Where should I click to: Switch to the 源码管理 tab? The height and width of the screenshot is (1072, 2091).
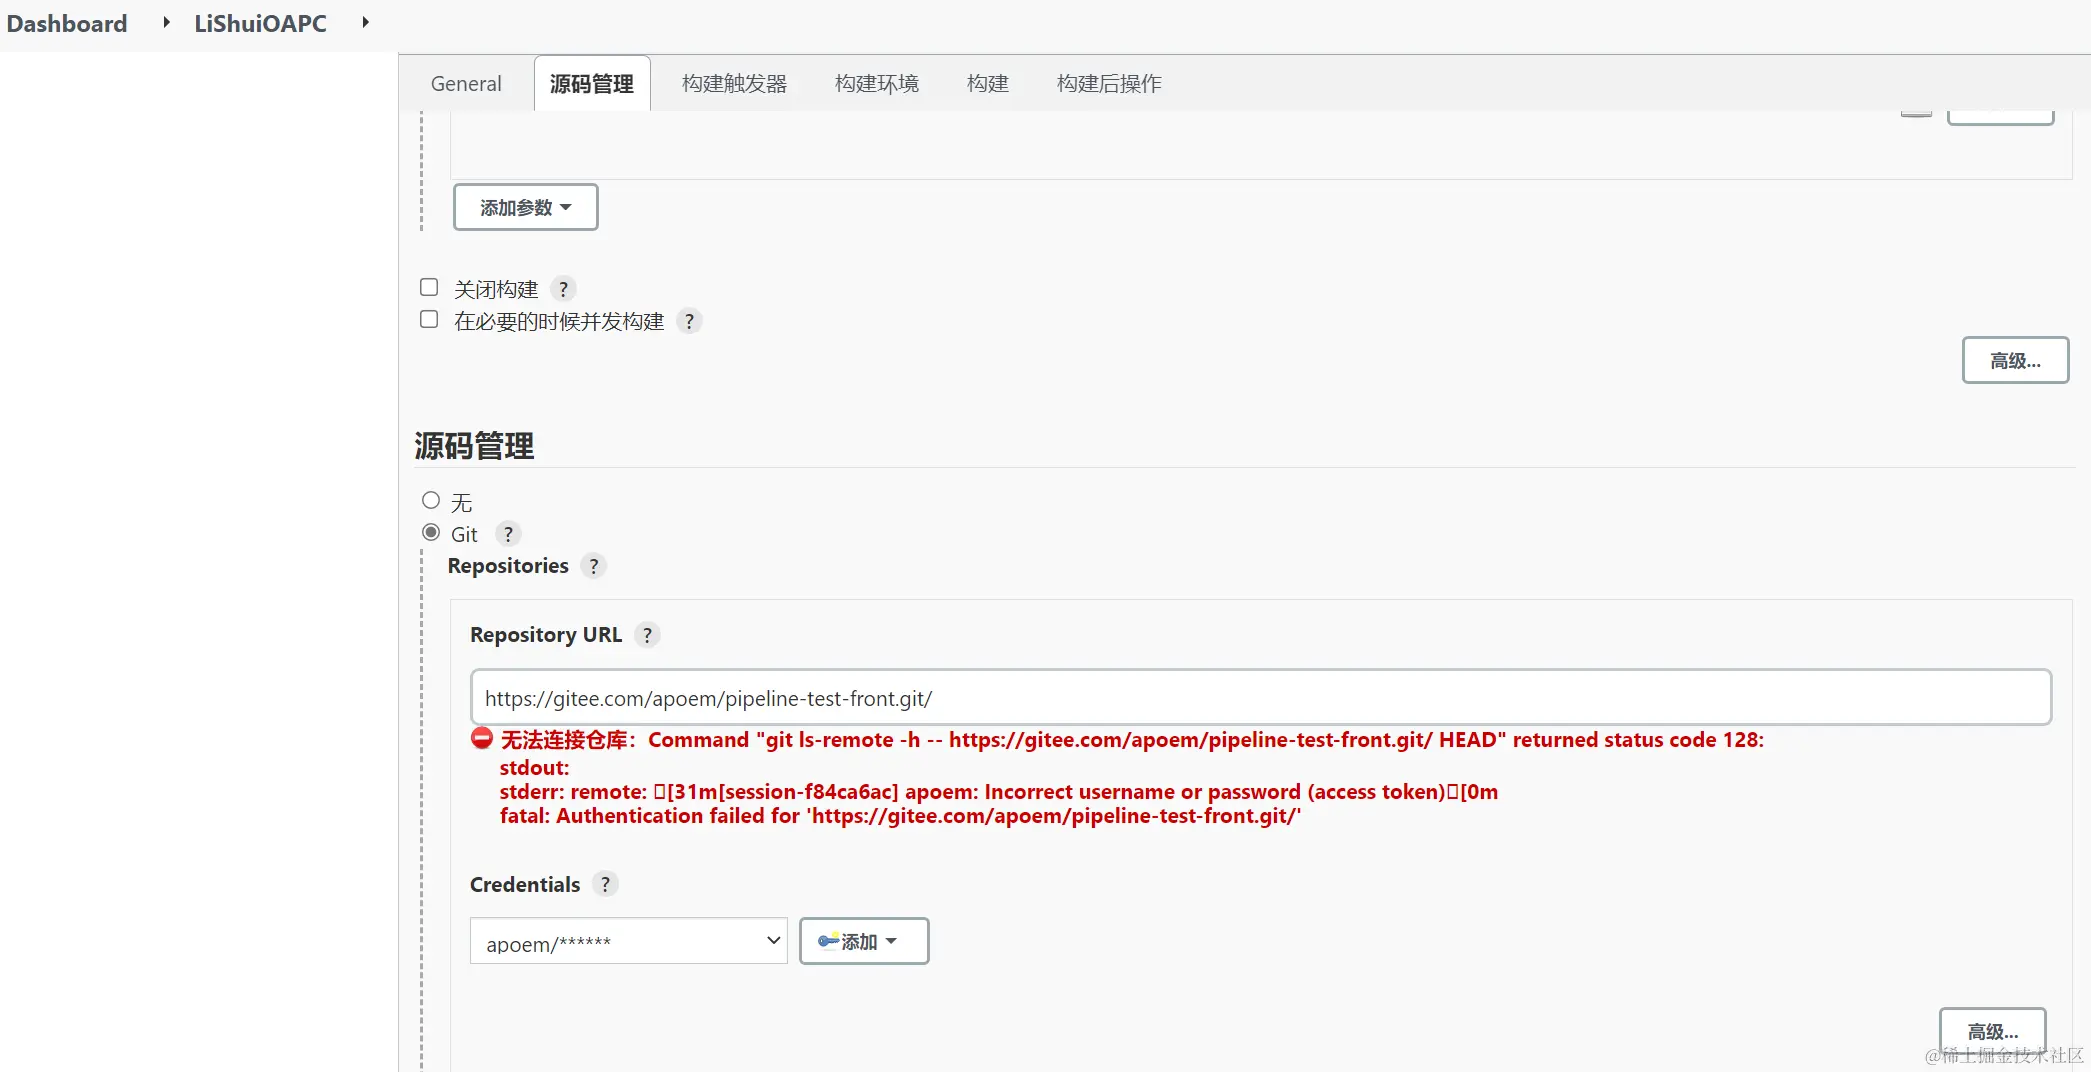[x=592, y=84]
